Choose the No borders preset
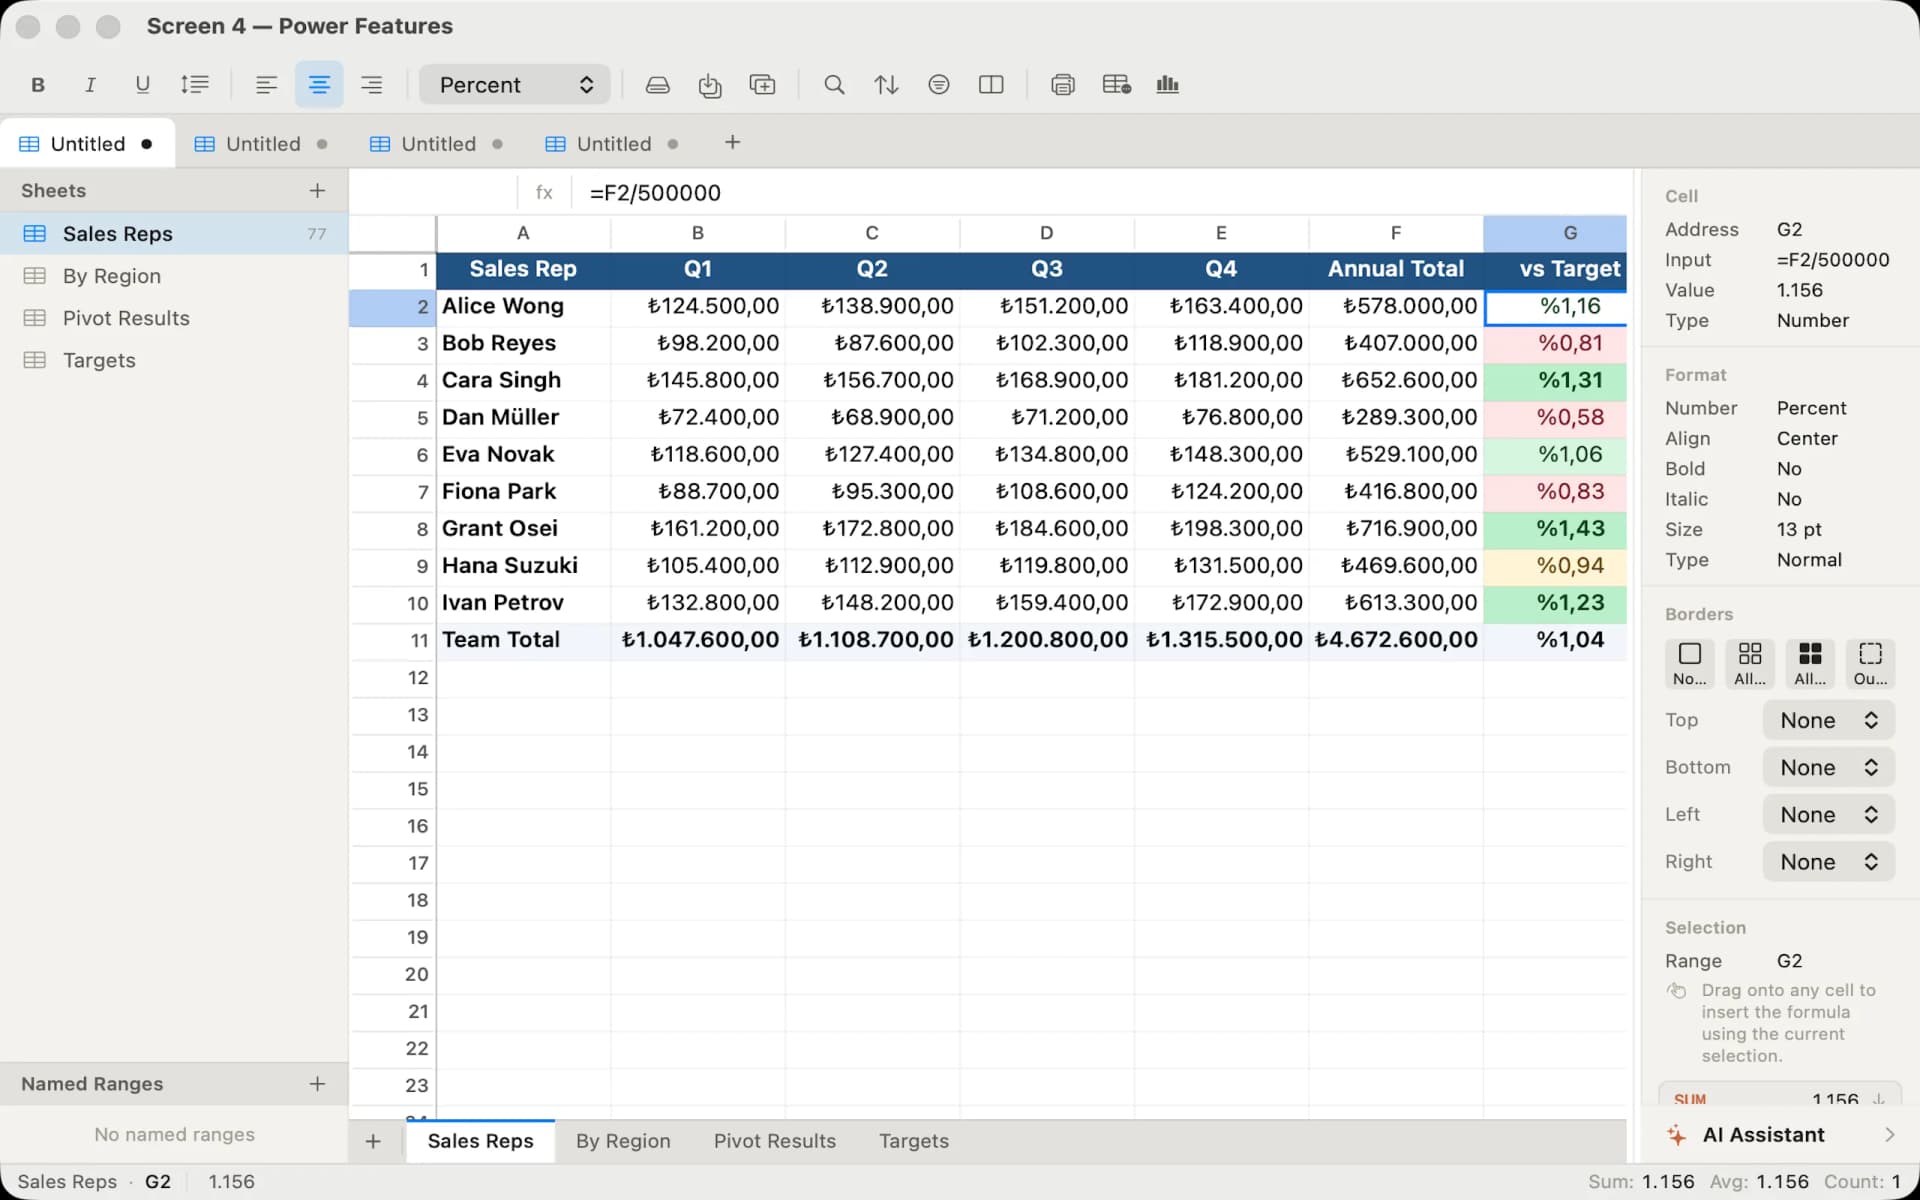1920x1200 pixels. click(1690, 663)
